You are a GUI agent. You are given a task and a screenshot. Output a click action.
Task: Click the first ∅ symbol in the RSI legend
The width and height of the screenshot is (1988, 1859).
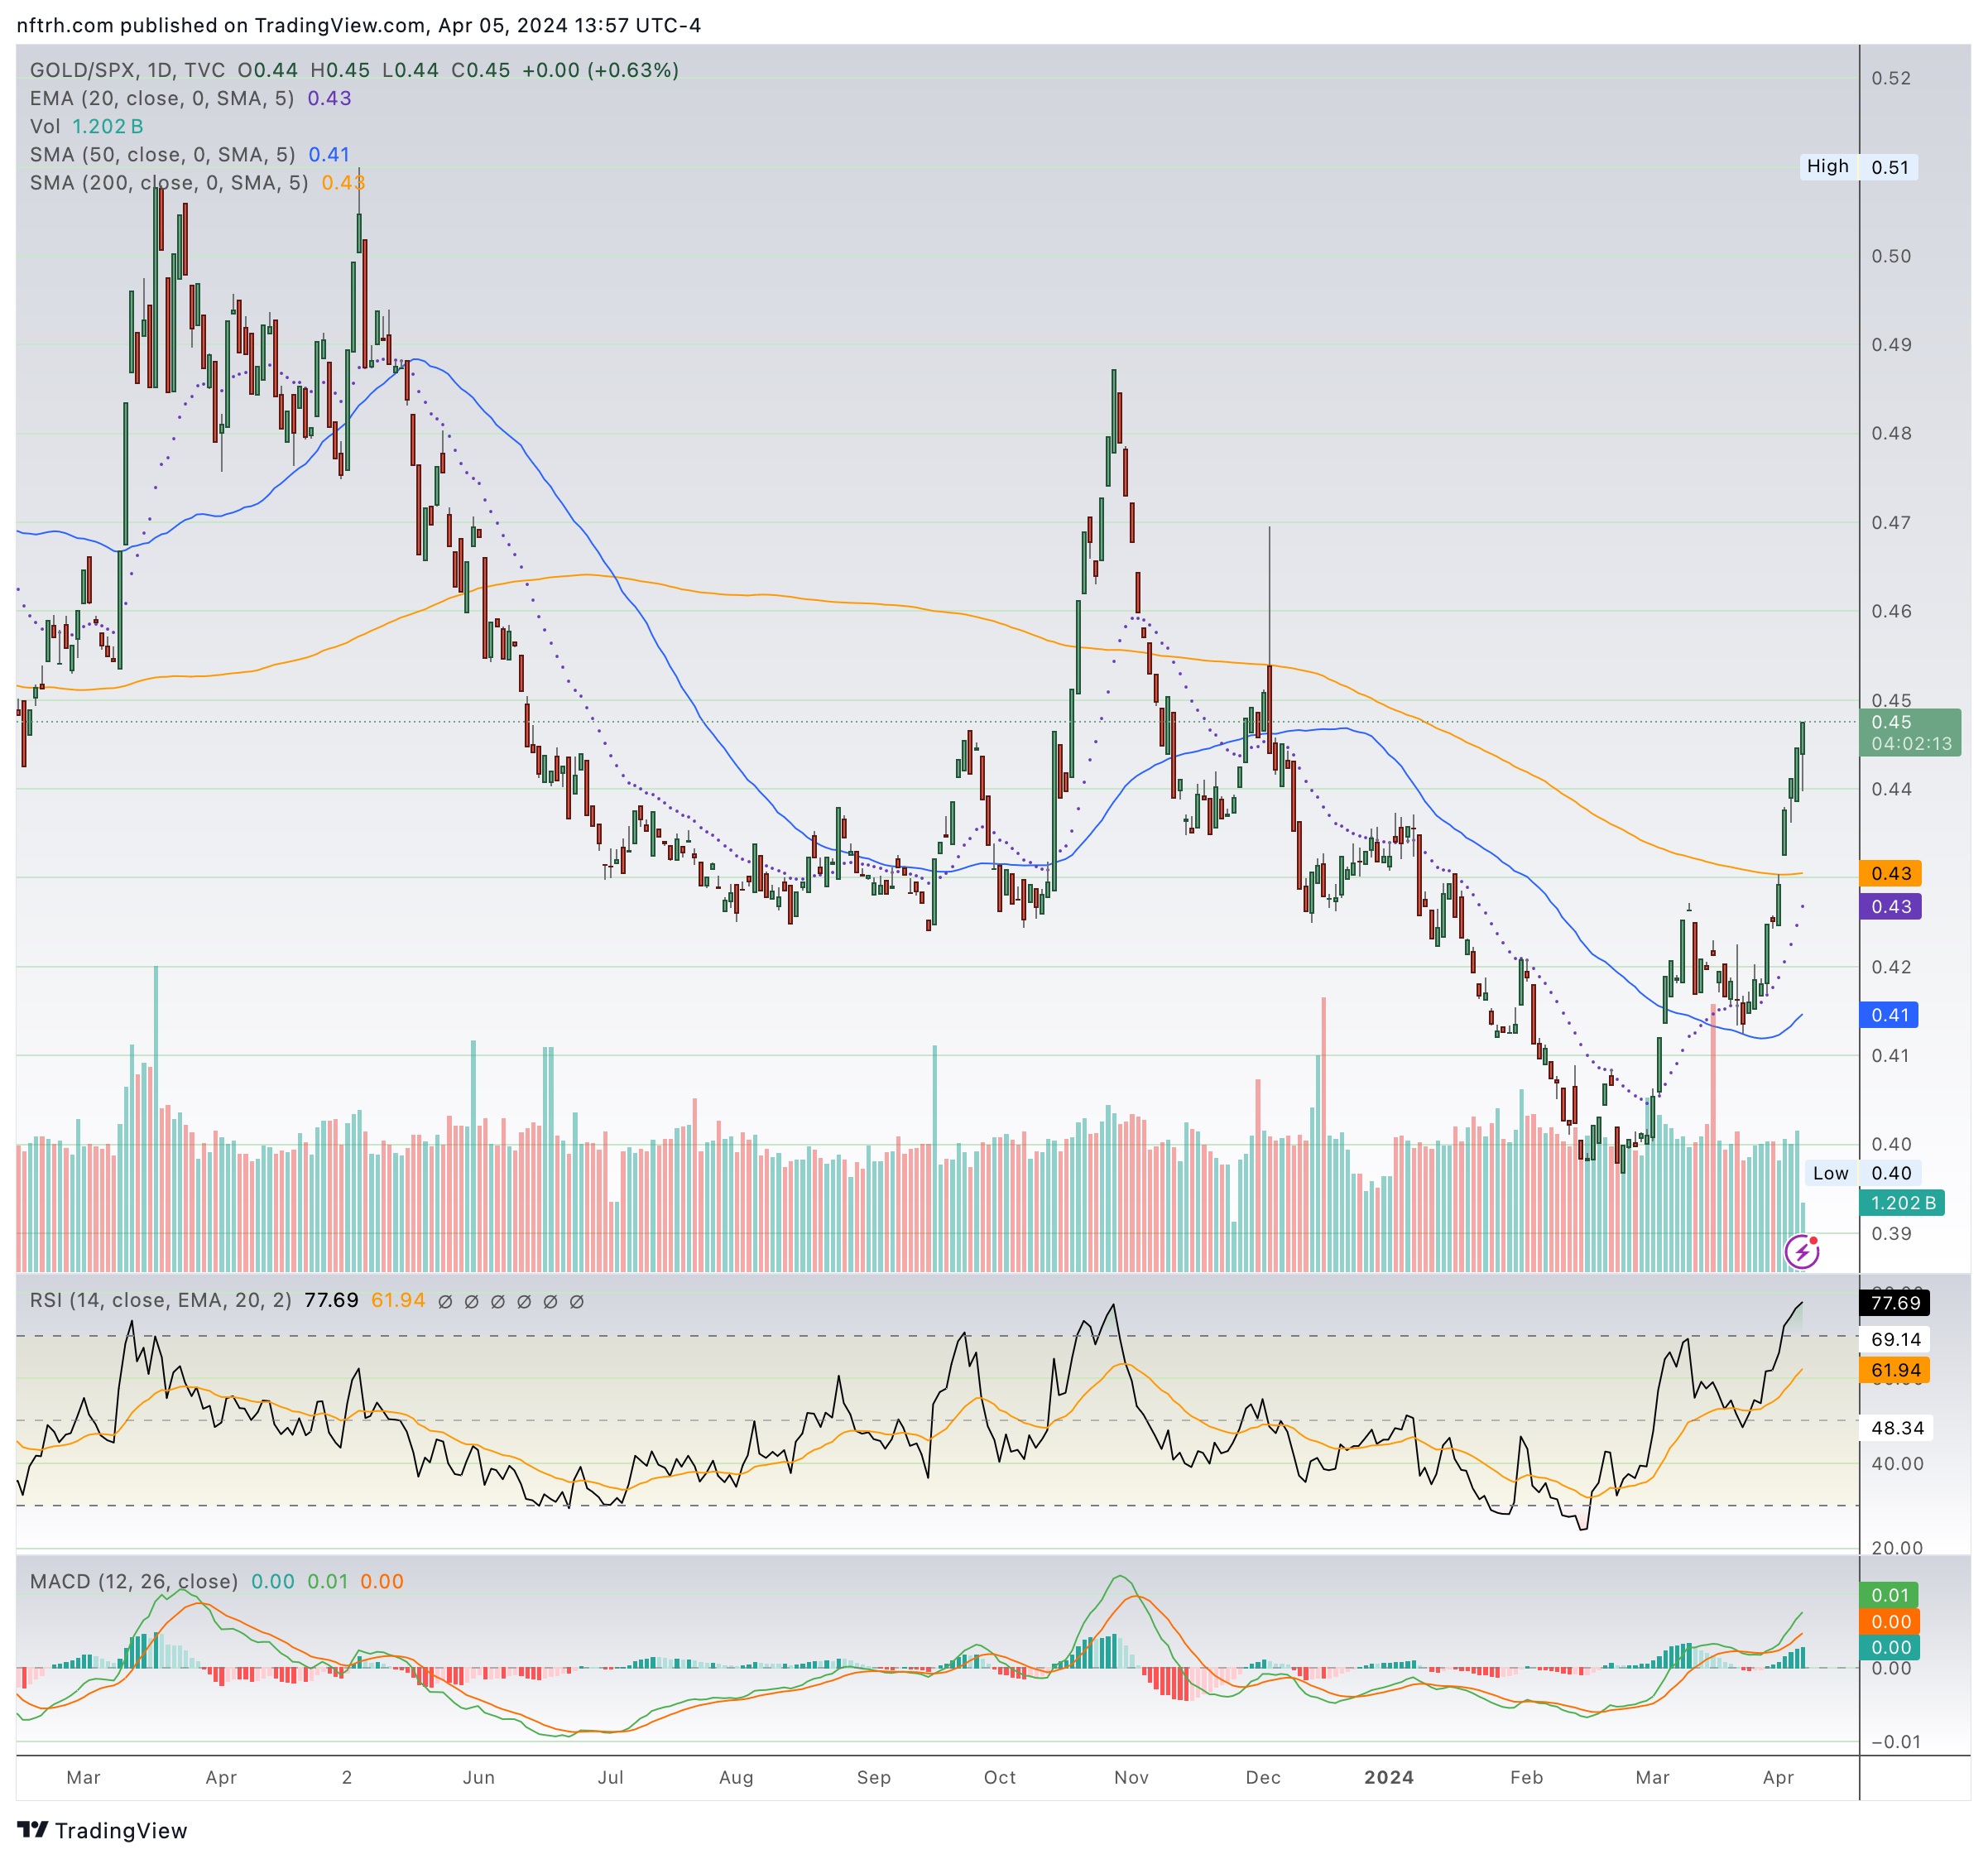[445, 1301]
